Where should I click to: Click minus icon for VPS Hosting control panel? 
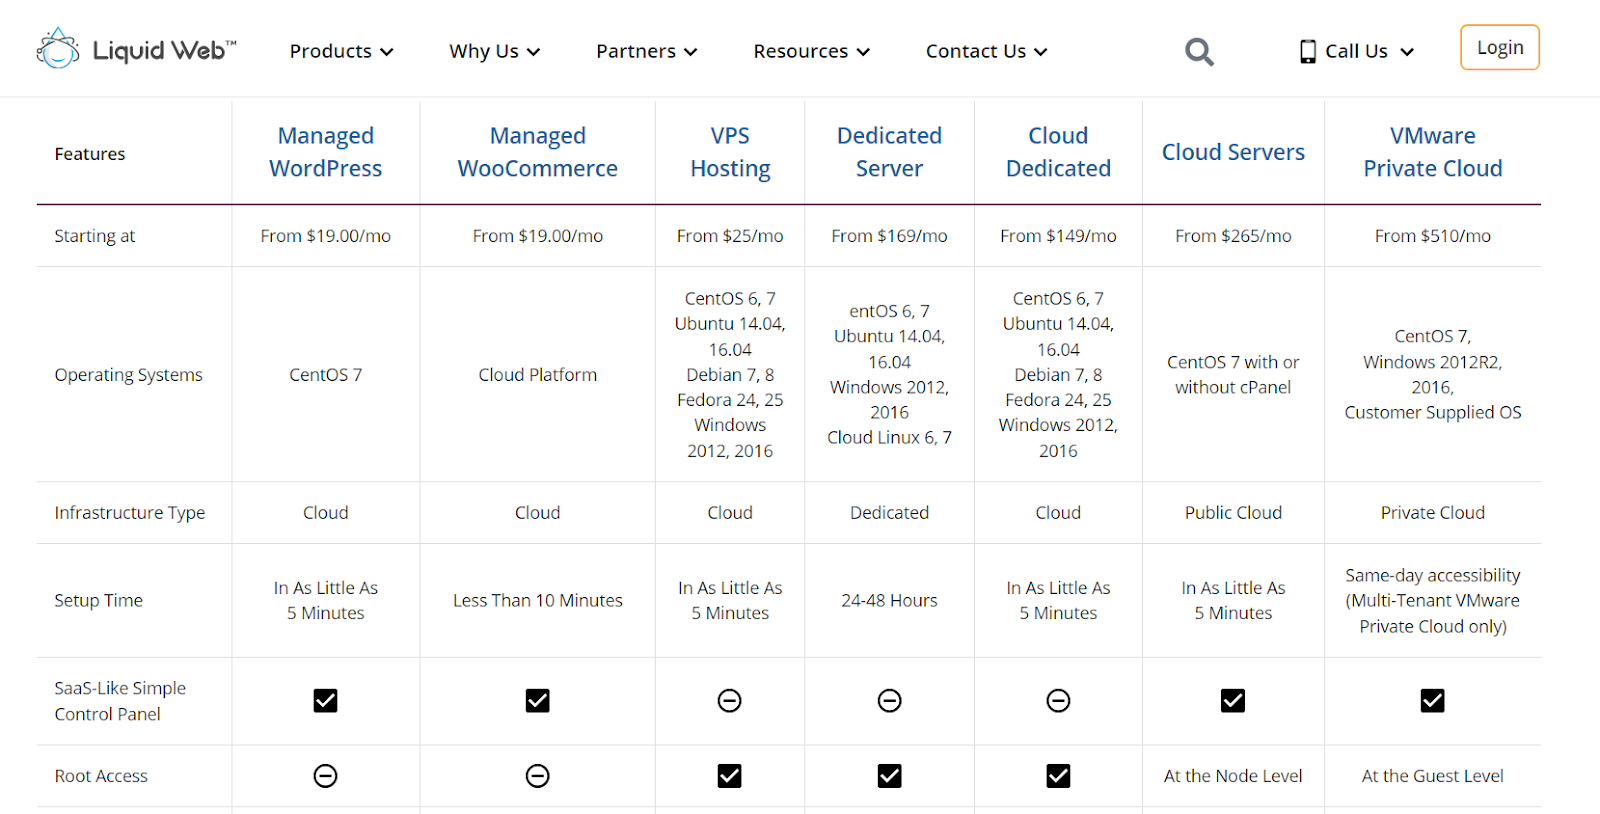730,701
